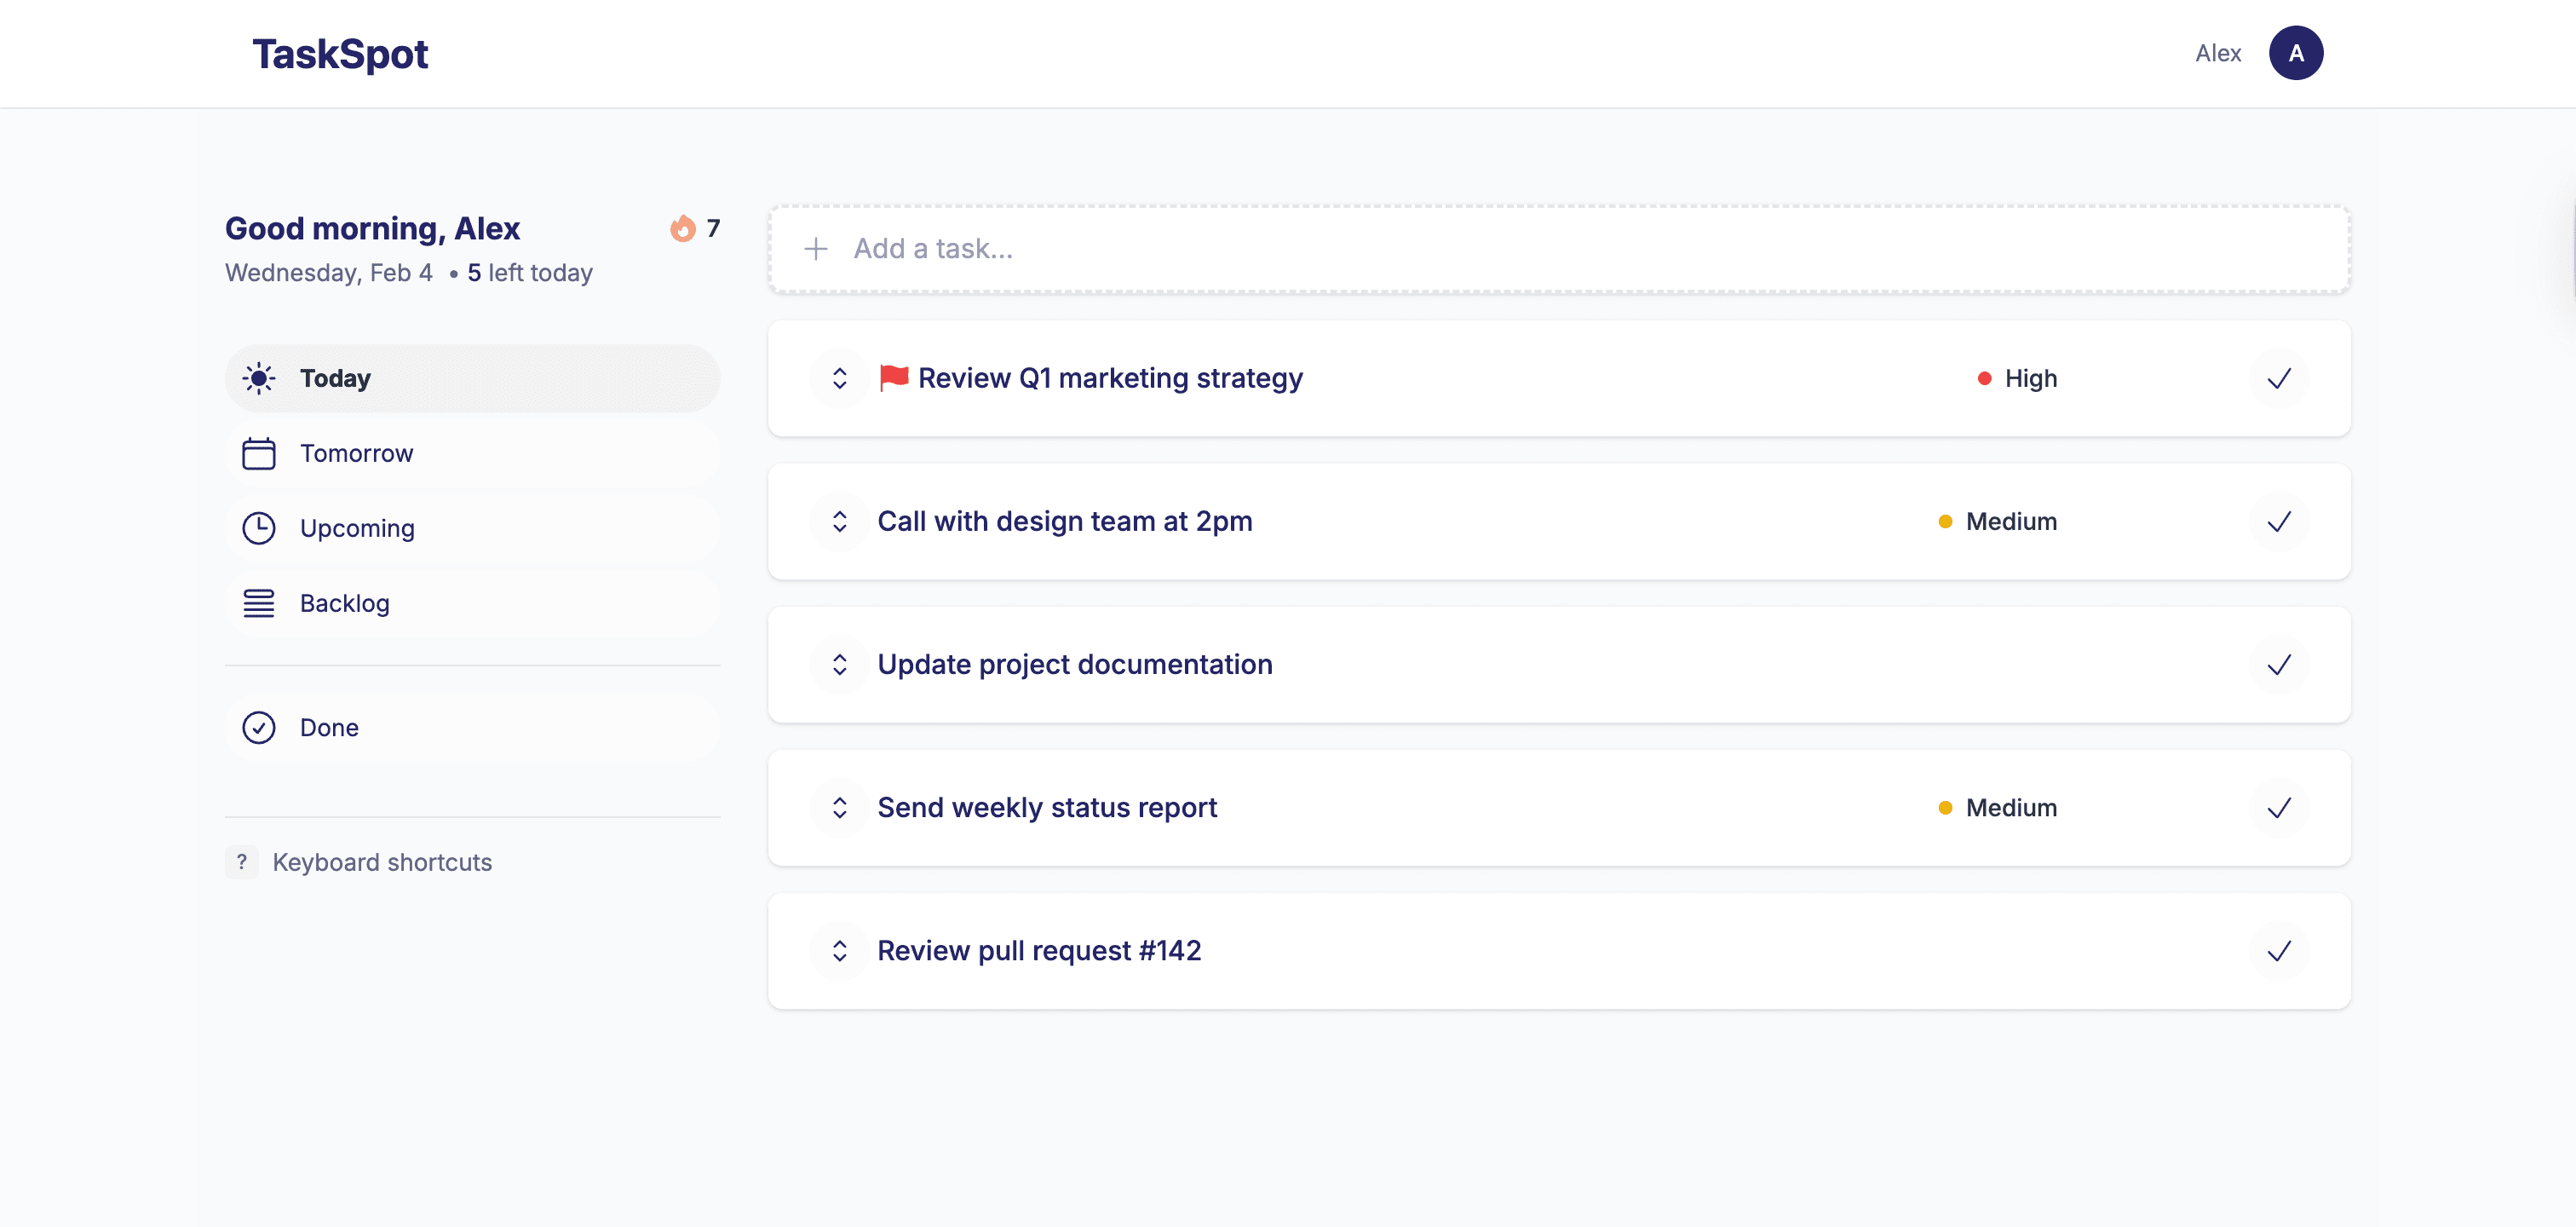Image resolution: width=2576 pixels, height=1227 pixels.
Task: Click the reorder arrows on Send weekly status report
Action: pyautogui.click(x=838, y=807)
